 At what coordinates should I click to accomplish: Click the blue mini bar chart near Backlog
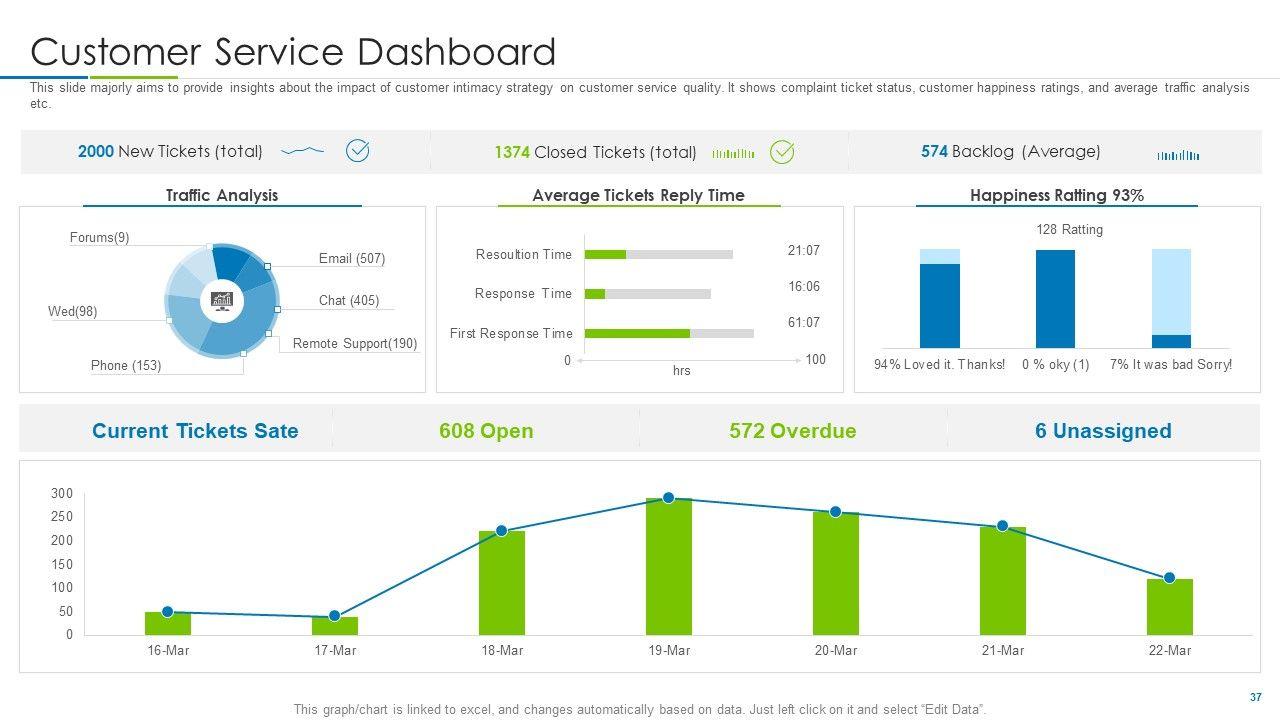coord(1178,155)
